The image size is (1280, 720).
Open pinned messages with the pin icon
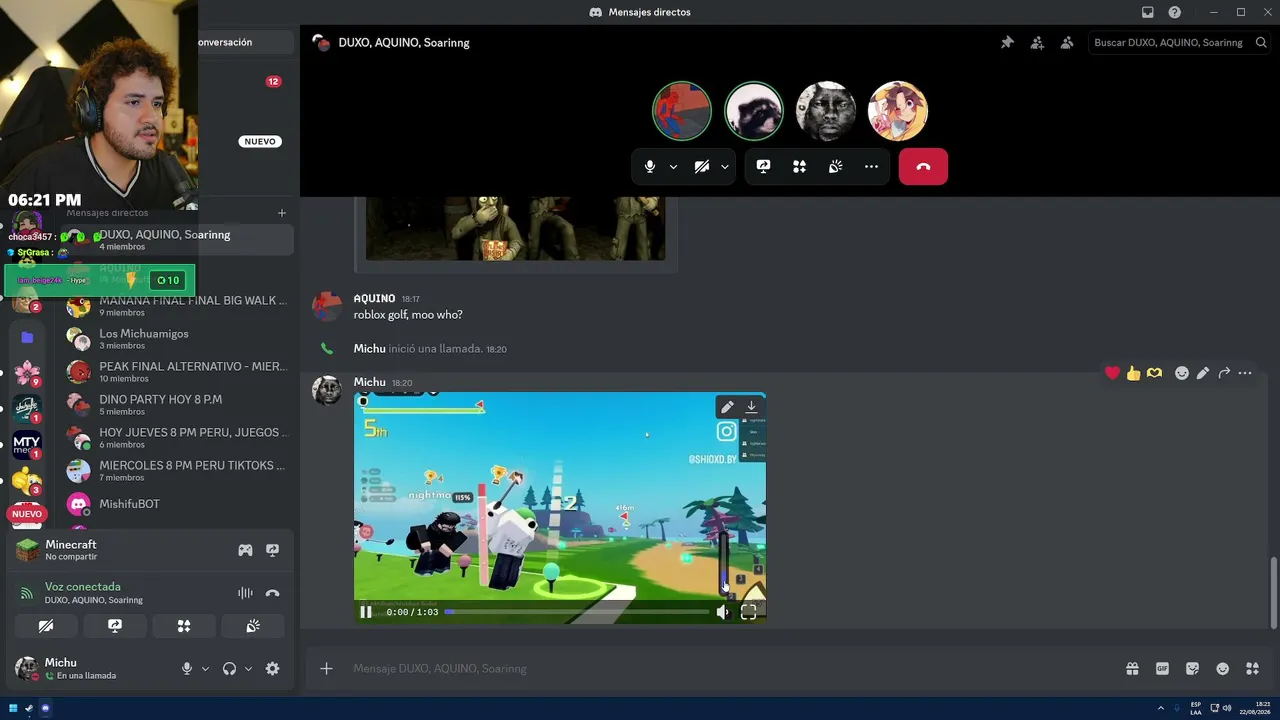point(1007,42)
